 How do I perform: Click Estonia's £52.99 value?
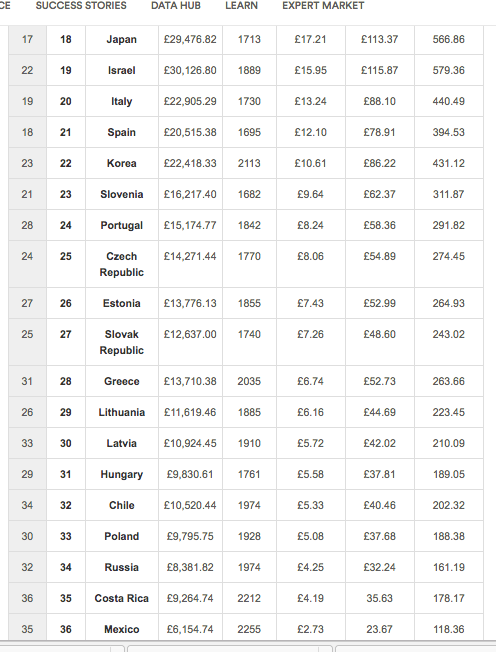tap(380, 303)
